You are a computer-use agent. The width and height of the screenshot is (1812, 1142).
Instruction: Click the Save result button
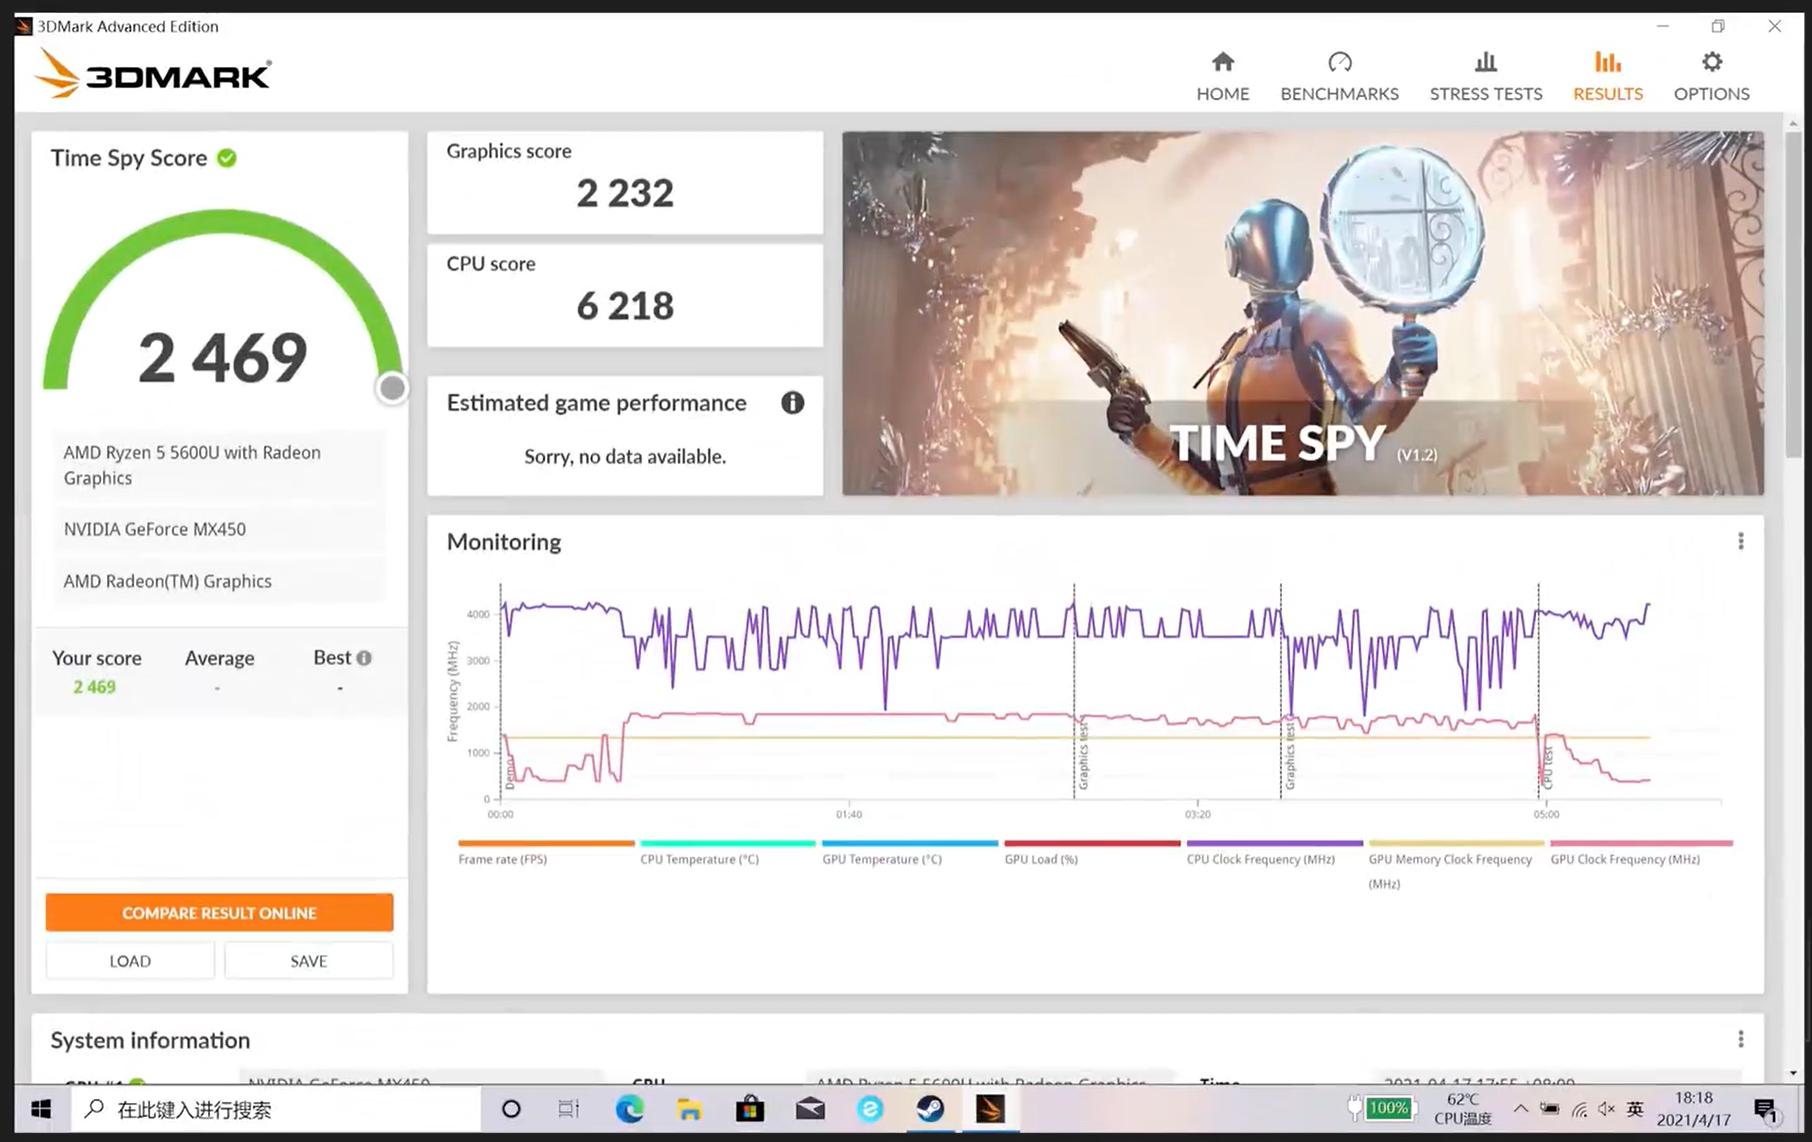click(x=308, y=961)
